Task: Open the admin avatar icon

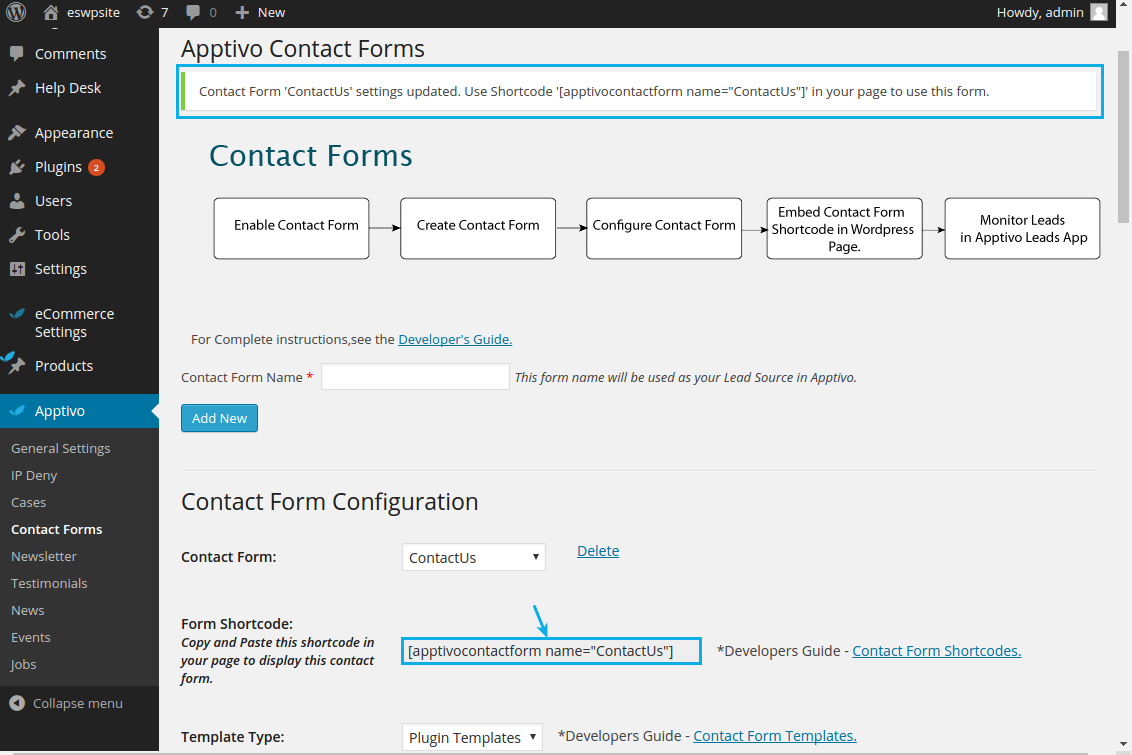Action: [x=1099, y=12]
